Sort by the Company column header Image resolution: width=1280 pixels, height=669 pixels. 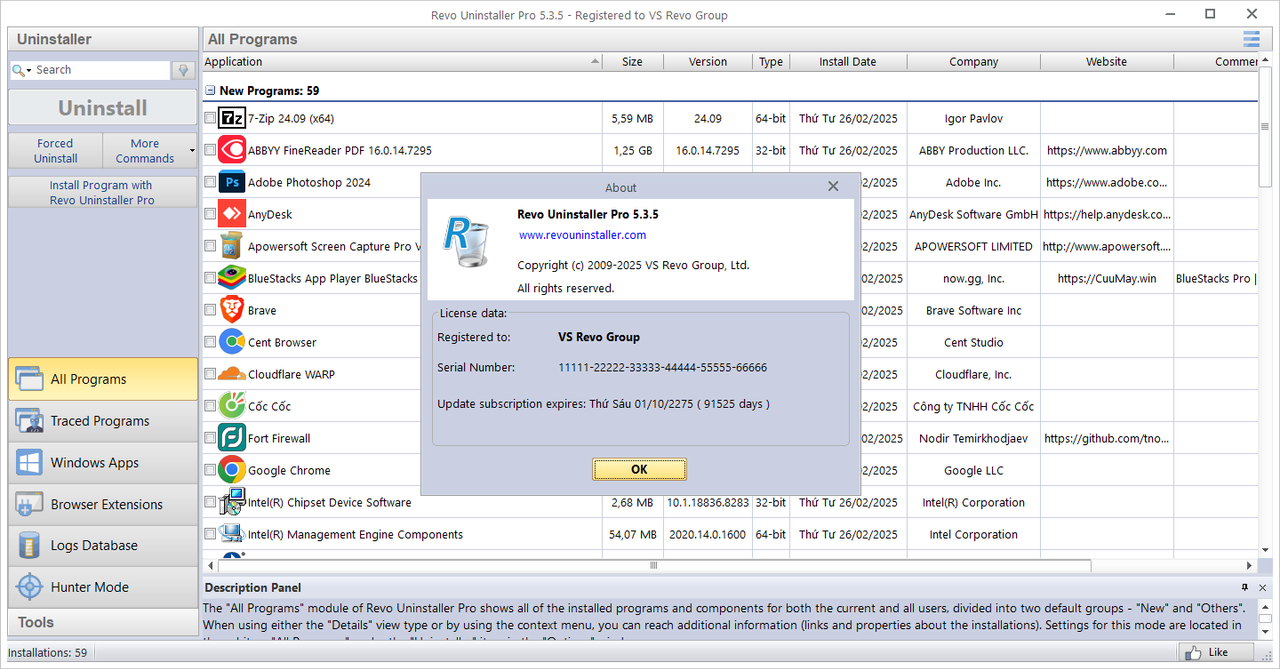pos(974,62)
